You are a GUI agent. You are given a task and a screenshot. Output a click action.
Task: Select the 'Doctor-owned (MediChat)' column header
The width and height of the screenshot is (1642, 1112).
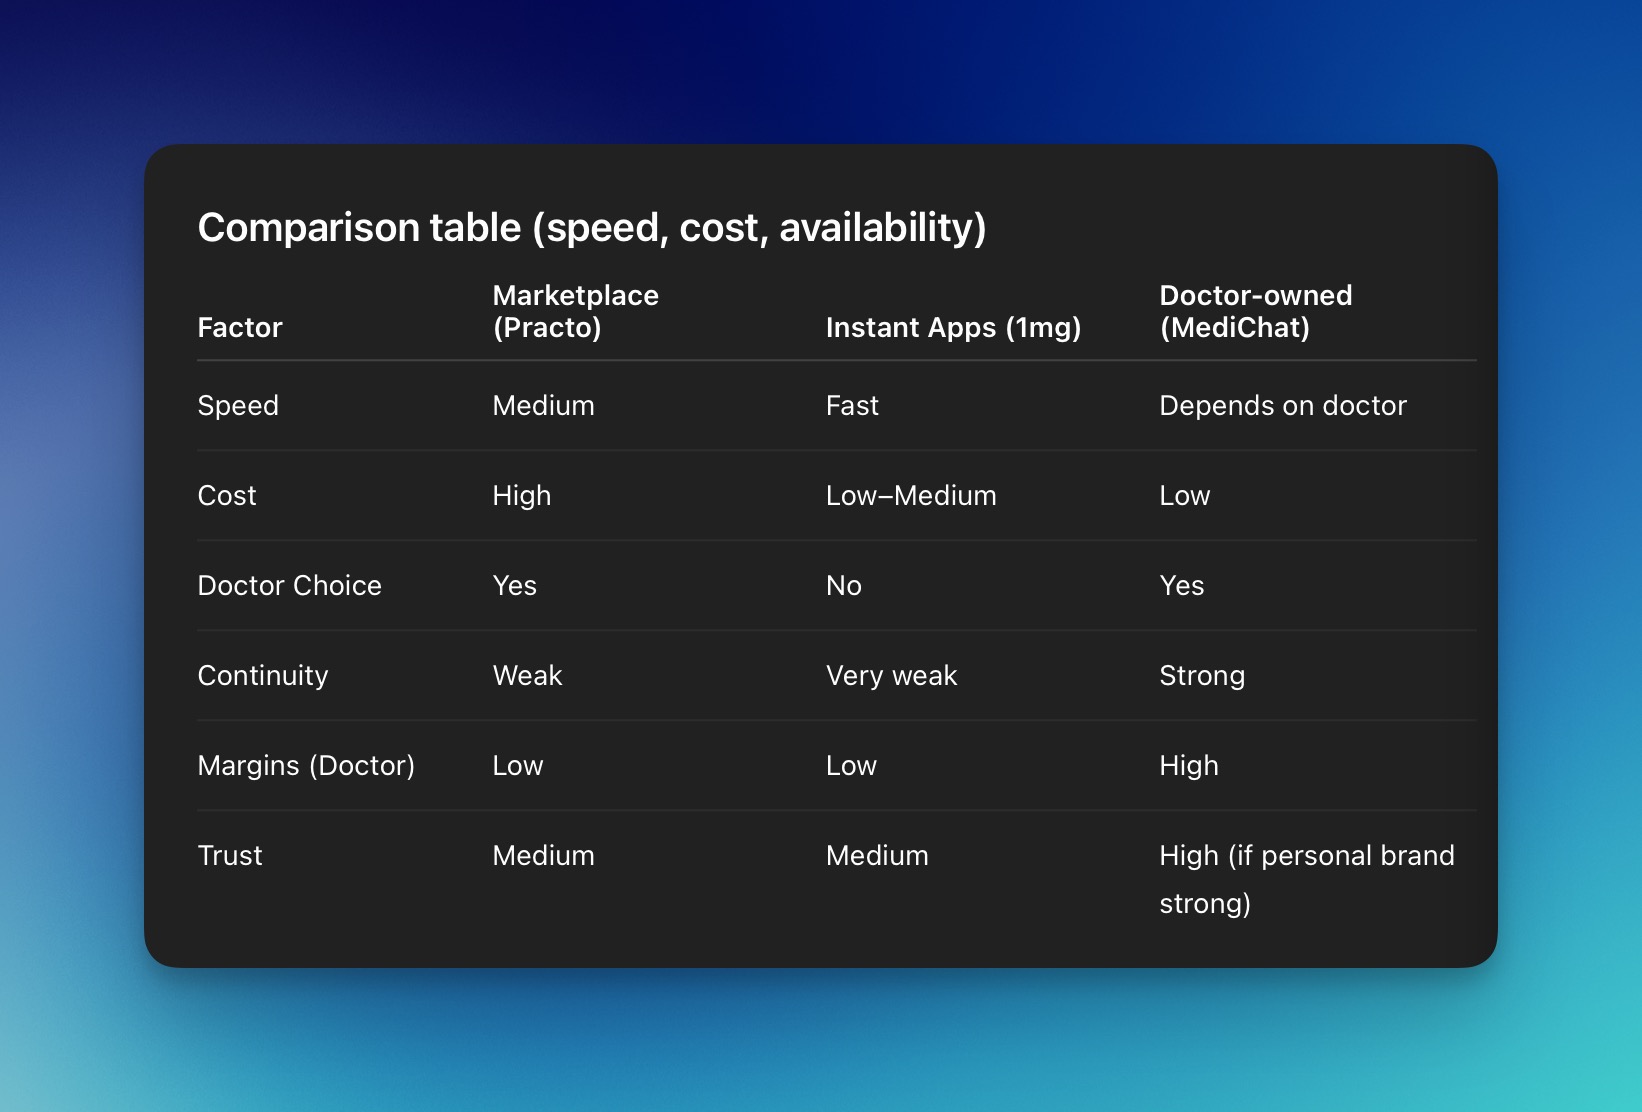pos(1255,312)
